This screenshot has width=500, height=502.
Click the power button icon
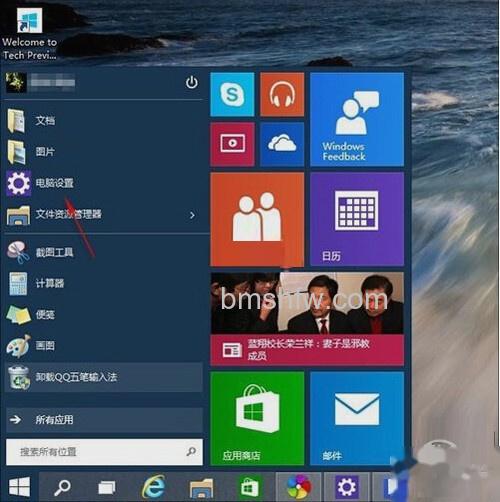192,82
